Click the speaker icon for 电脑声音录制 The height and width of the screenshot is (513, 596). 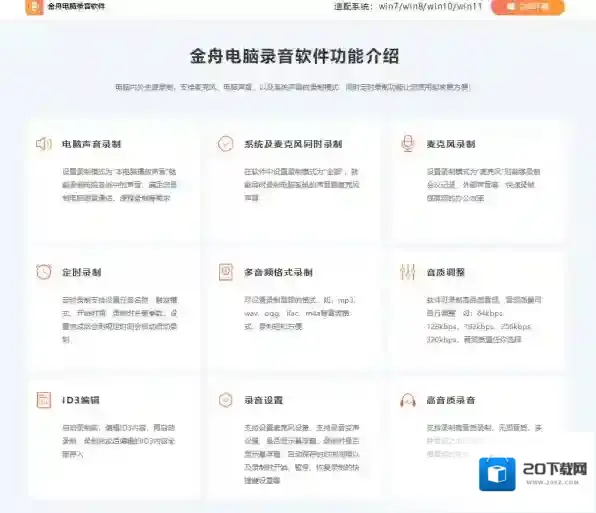(44, 144)
